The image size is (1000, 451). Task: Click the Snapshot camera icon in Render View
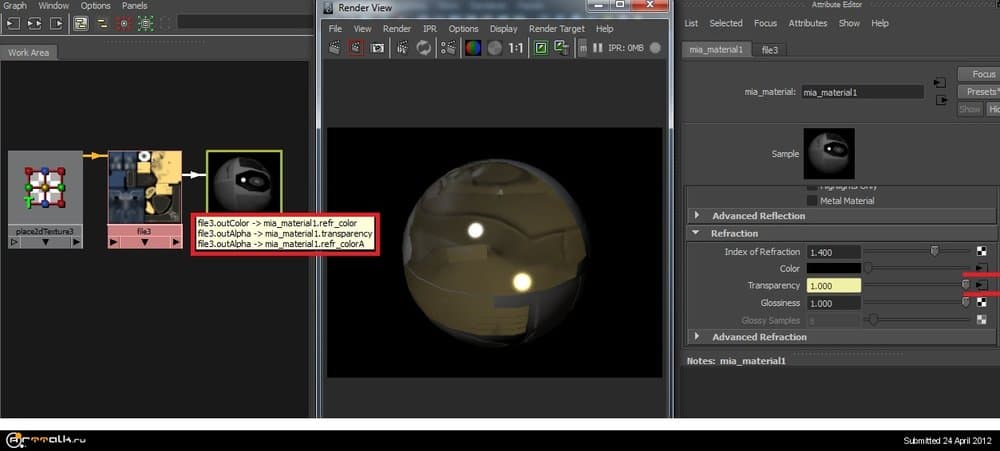[x=377, y=47]
